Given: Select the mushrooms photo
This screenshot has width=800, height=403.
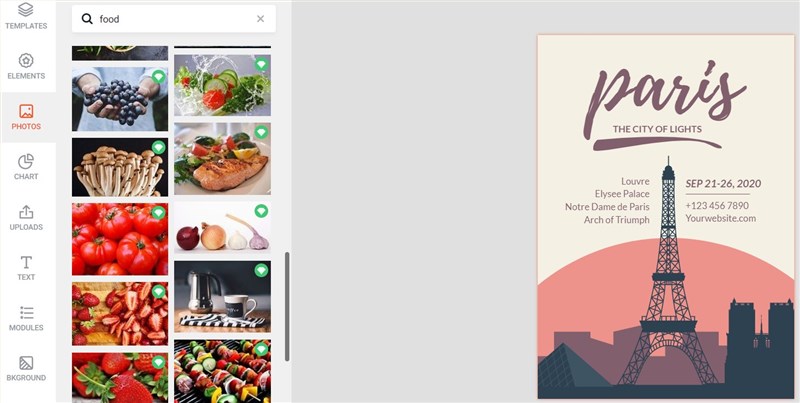Looking at the screenshot, I should point(120,167).
